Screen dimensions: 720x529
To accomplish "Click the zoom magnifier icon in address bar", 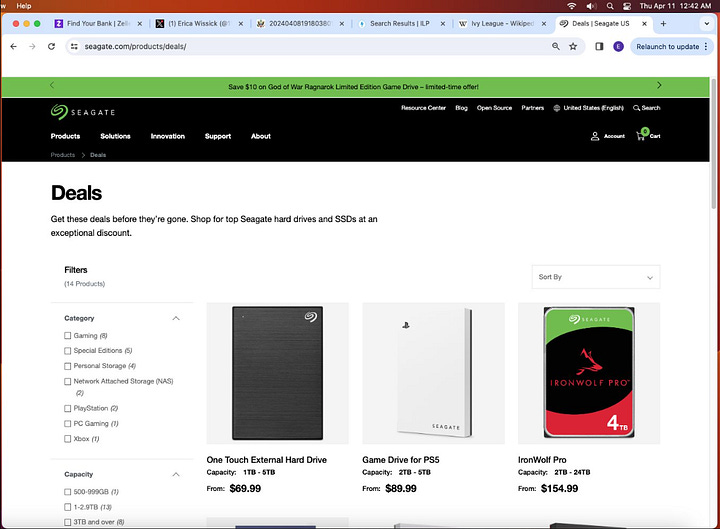I will 556,46.
